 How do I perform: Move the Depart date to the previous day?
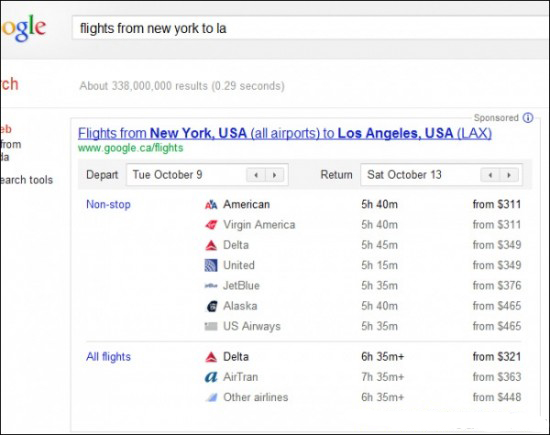pyautogui.click(x=256, y=175)
